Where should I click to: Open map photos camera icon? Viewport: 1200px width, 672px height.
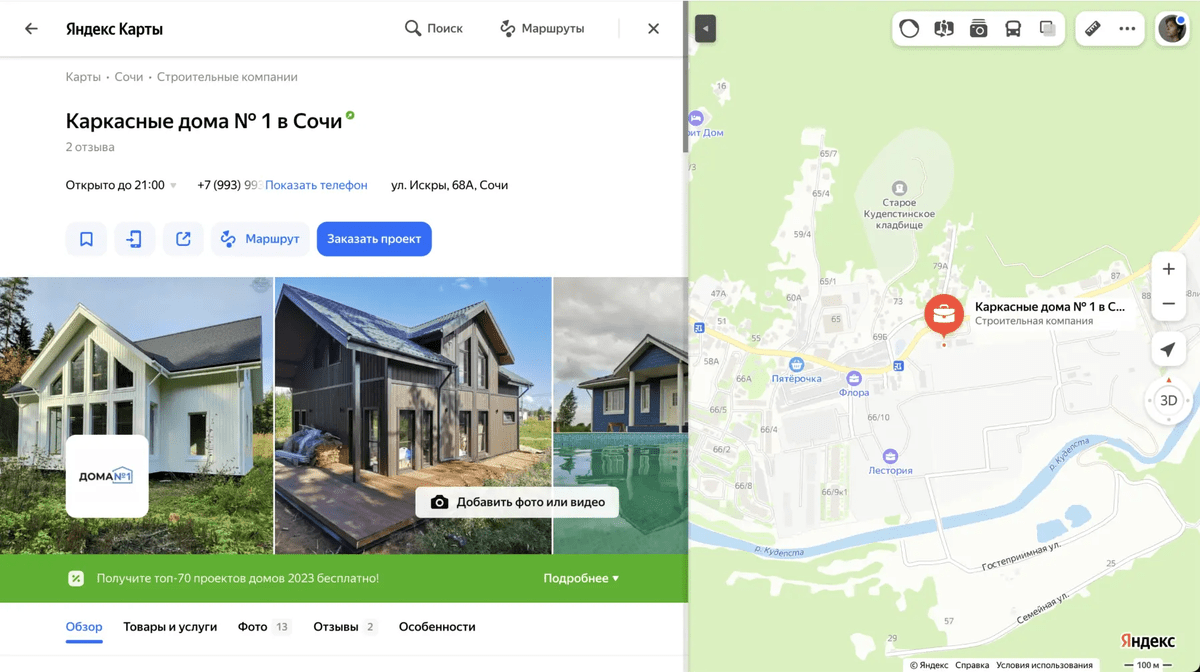tap(978, 29)
